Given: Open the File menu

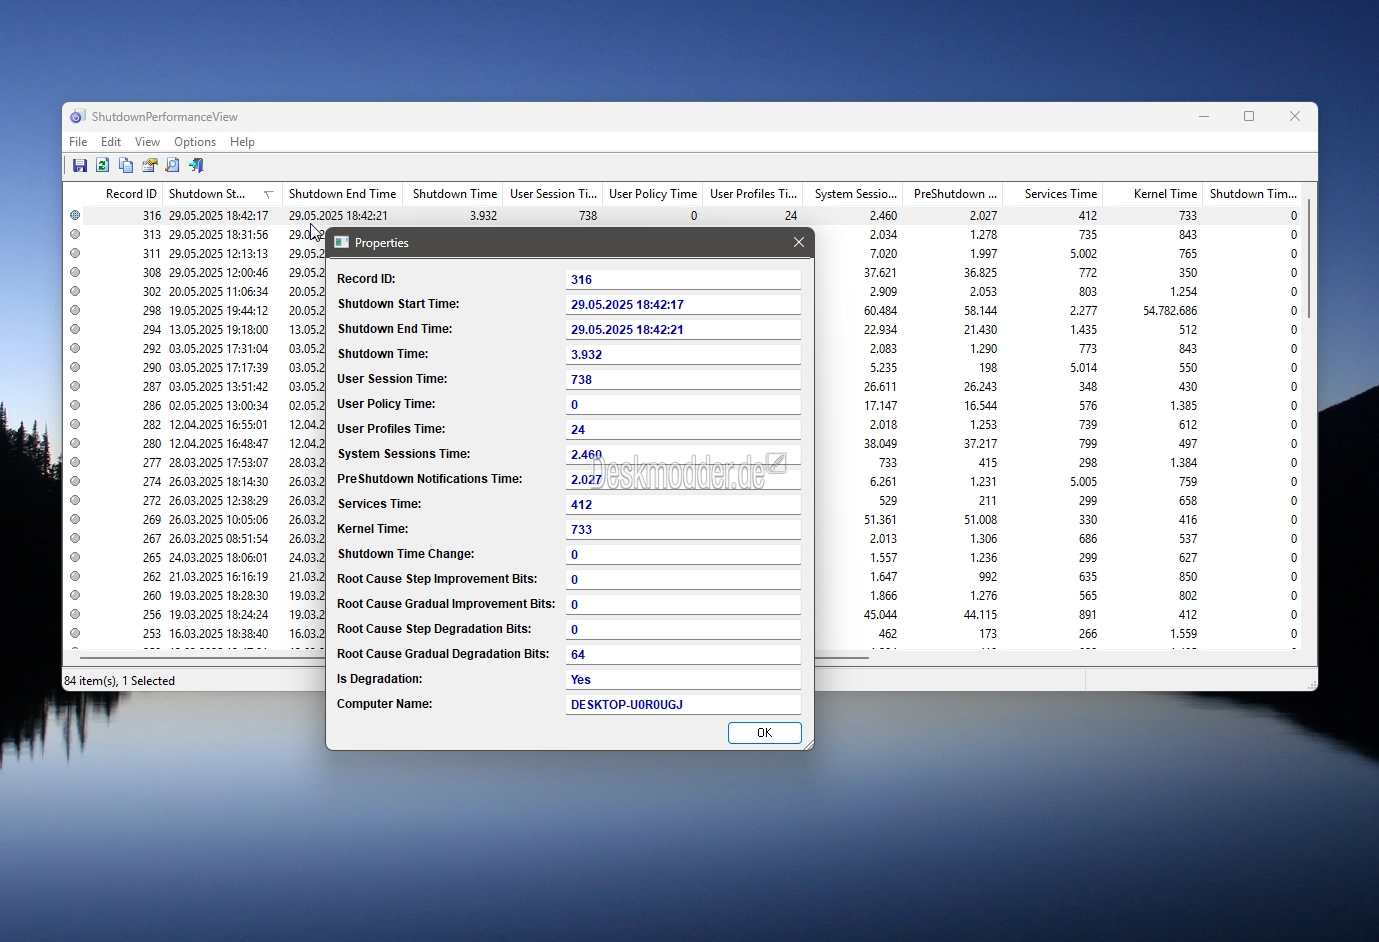Looking at the screenshot, I should pos(78,142).
